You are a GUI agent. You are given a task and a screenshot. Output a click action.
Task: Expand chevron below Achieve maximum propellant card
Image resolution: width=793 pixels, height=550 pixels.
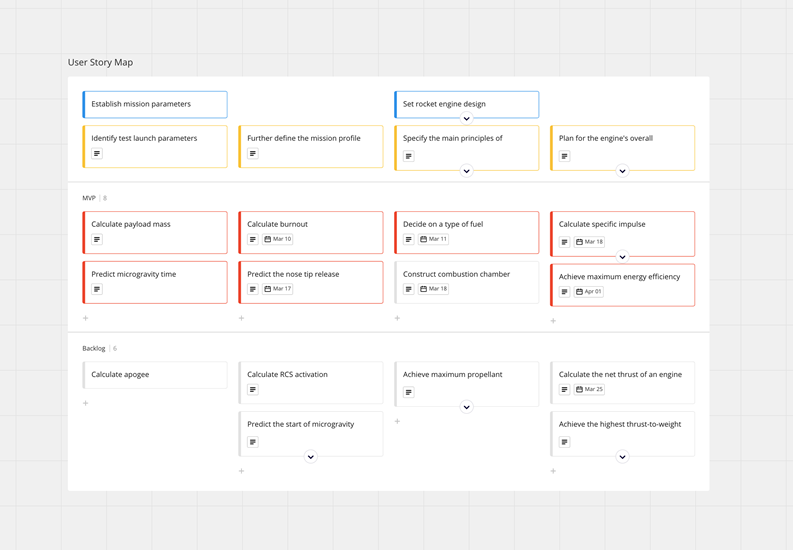466,407
